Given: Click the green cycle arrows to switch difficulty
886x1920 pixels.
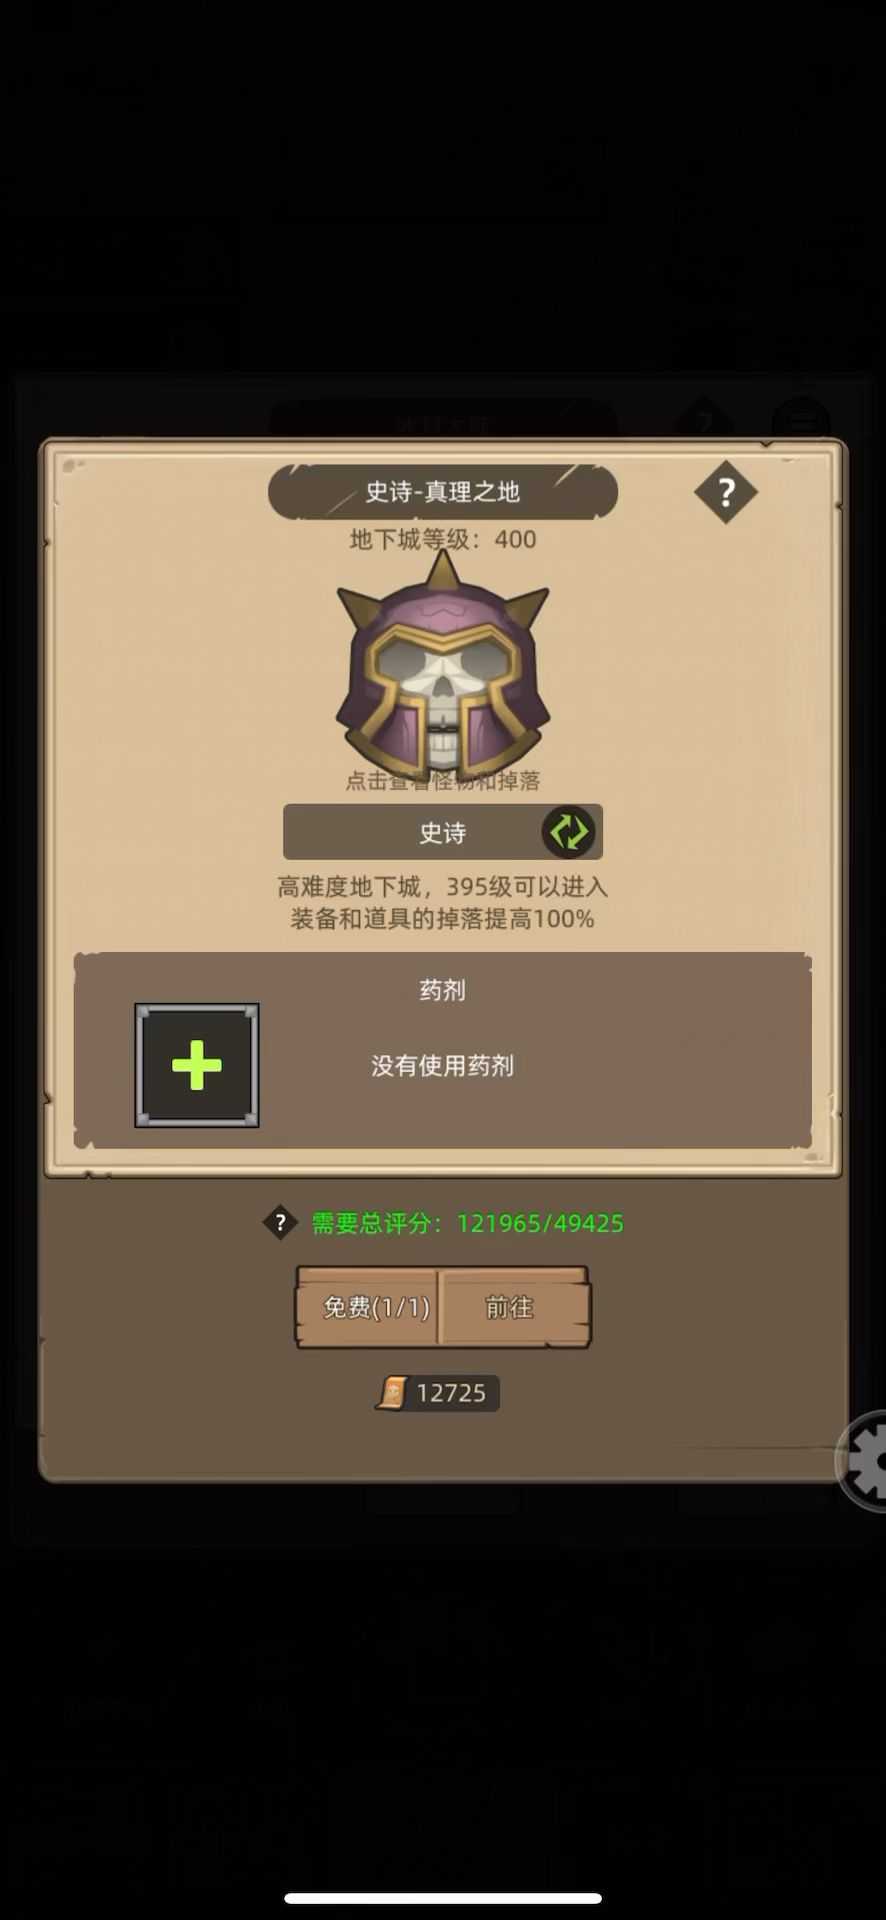Looking at the screenshot, I should coord(569,832).
